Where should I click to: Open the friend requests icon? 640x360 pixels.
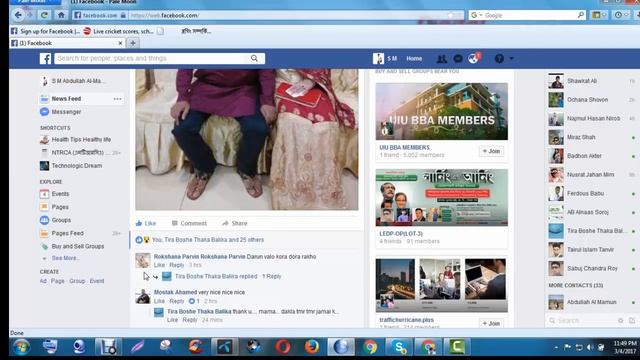pos(442,59)
